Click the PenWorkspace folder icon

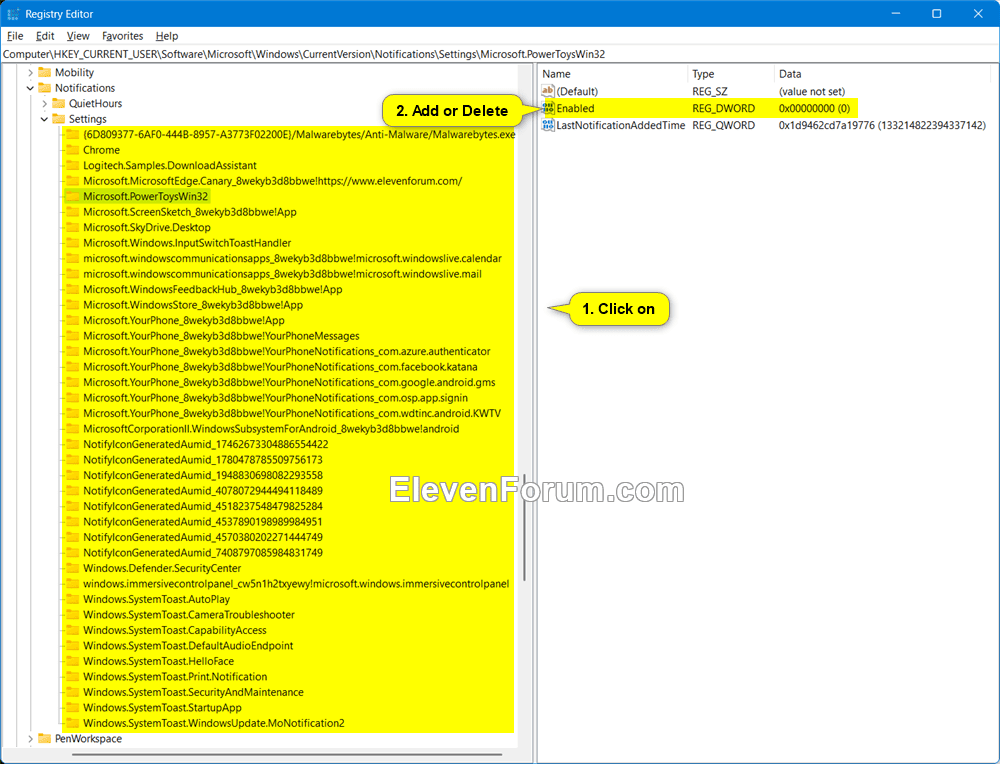coord(45,738)
